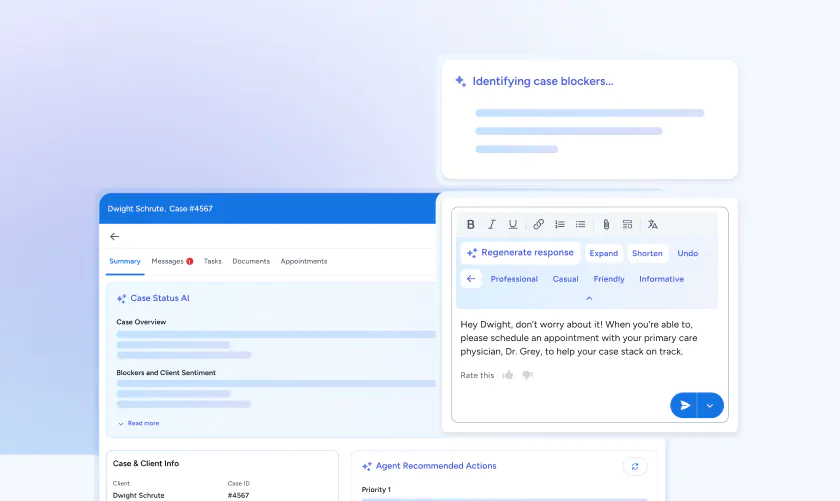Click the Dwight Schrute, Case #4567 header title
Screen dimensions: 840x501
pos(160,208)
